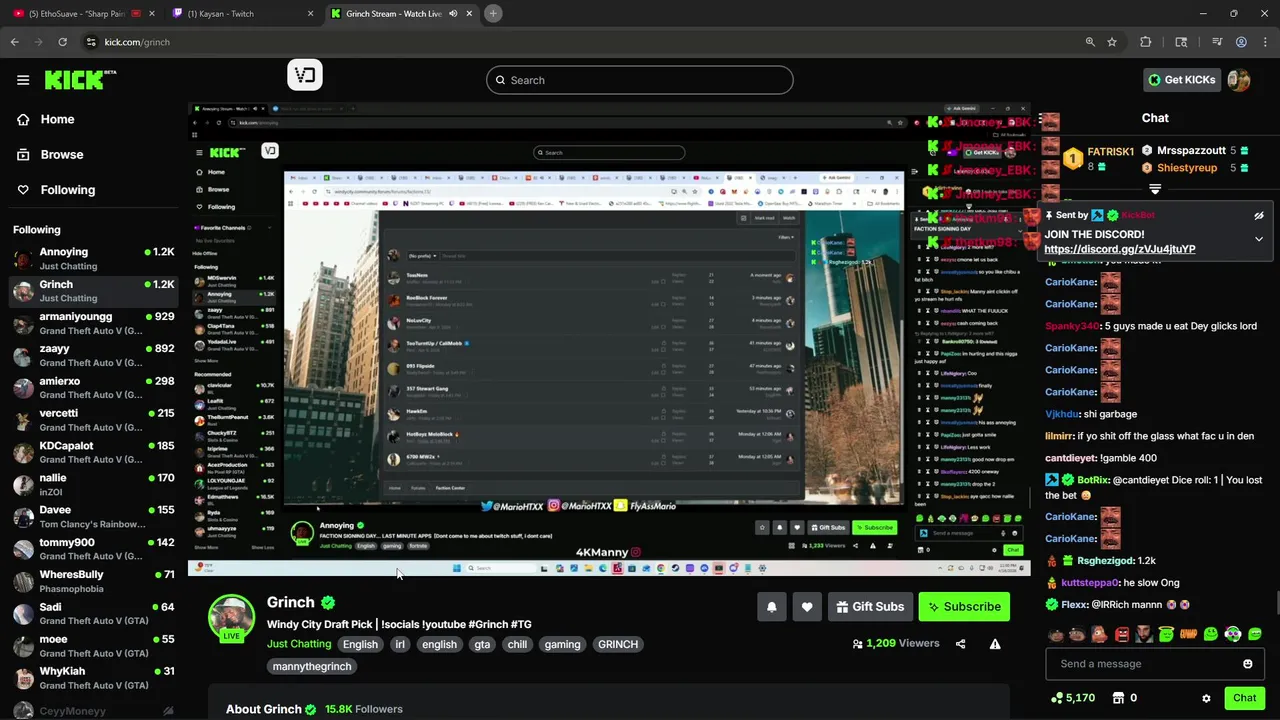
Task: Open Davee channel in sidebar
Action: click(x=93, y=517)
